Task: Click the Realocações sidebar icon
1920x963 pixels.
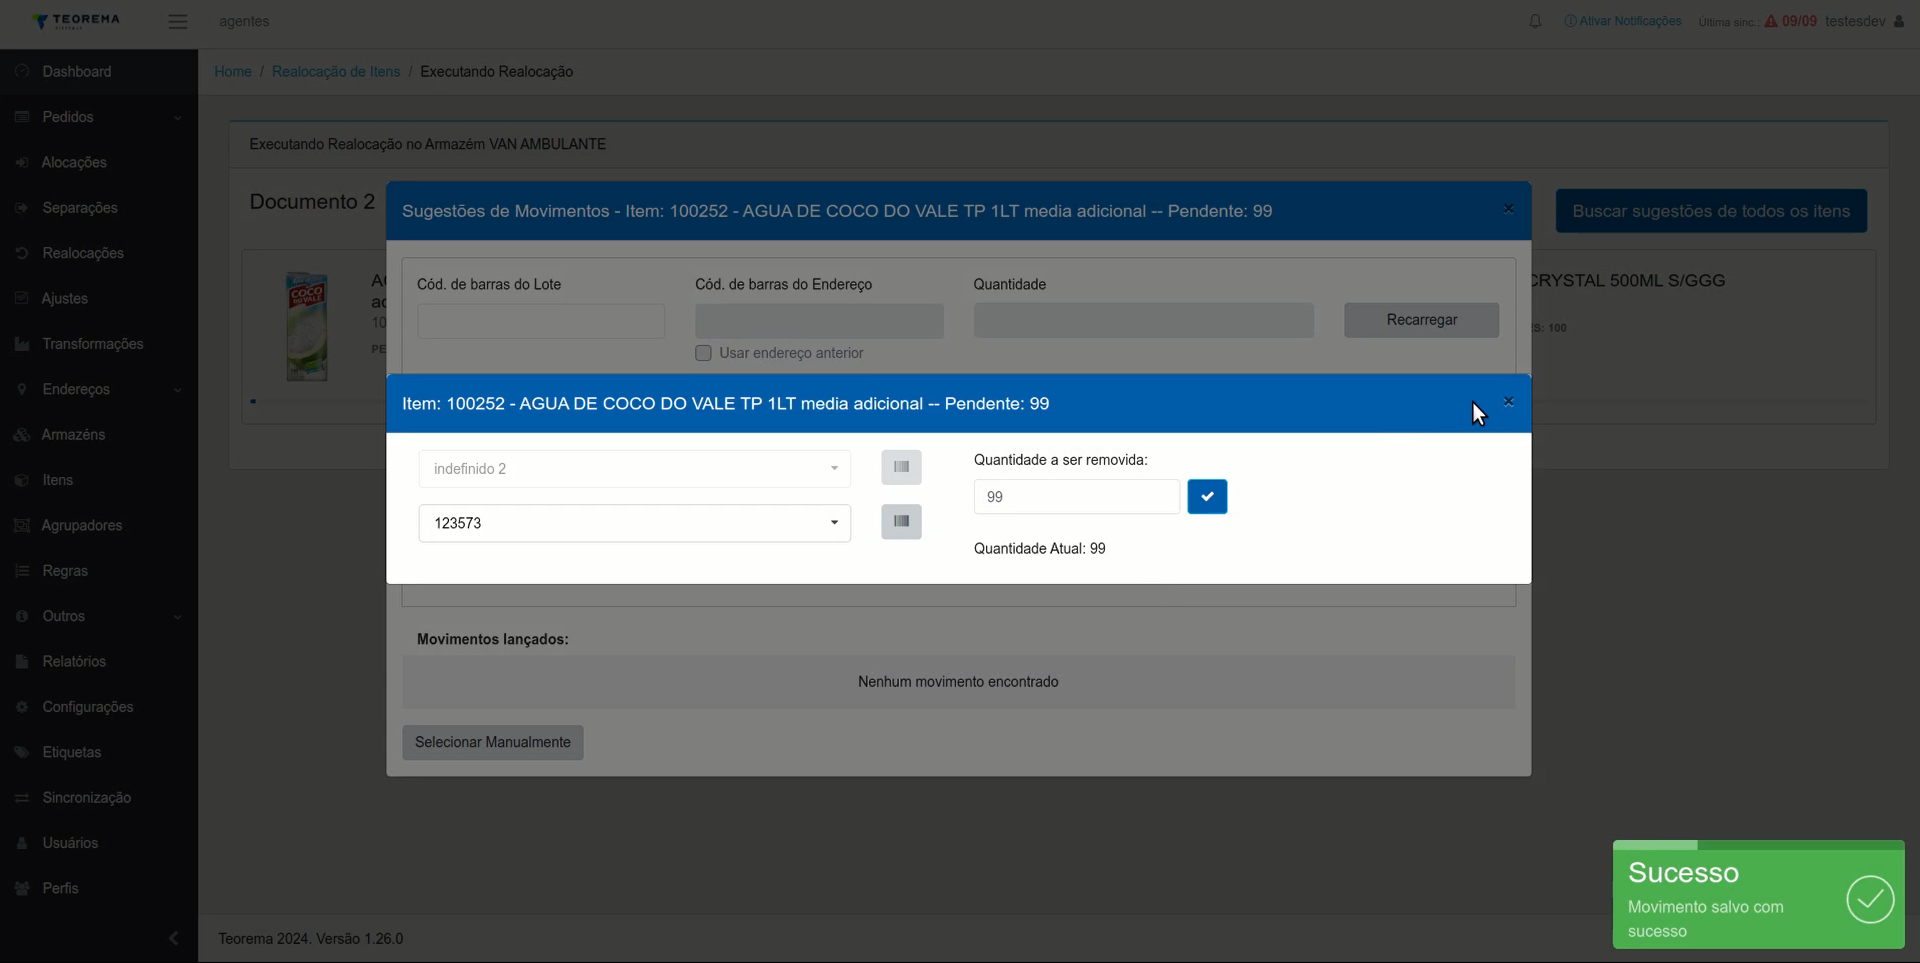Action: pyautogui.click(x=22, y=253)
